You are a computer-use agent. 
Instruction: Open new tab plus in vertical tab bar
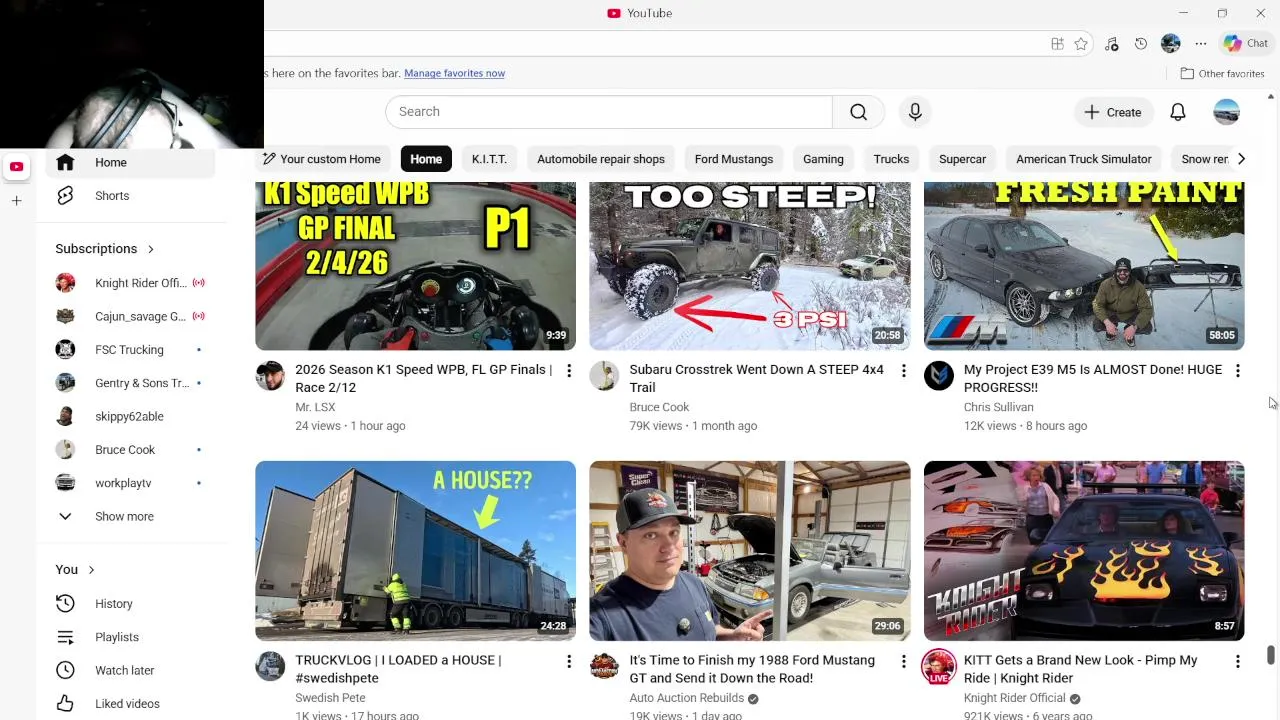point(16,201)
